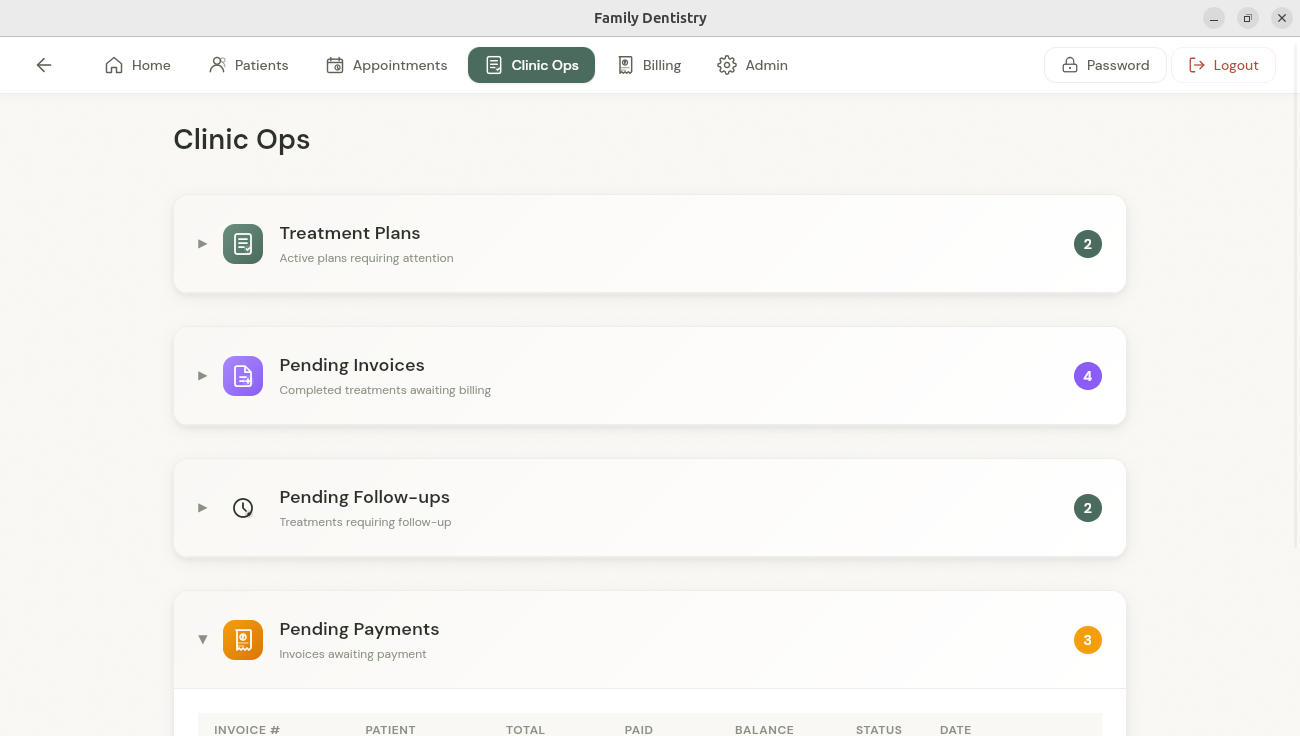Open Billing via its invoice icon
This screenshot has height=736, width=1300.
click(625, 65)
